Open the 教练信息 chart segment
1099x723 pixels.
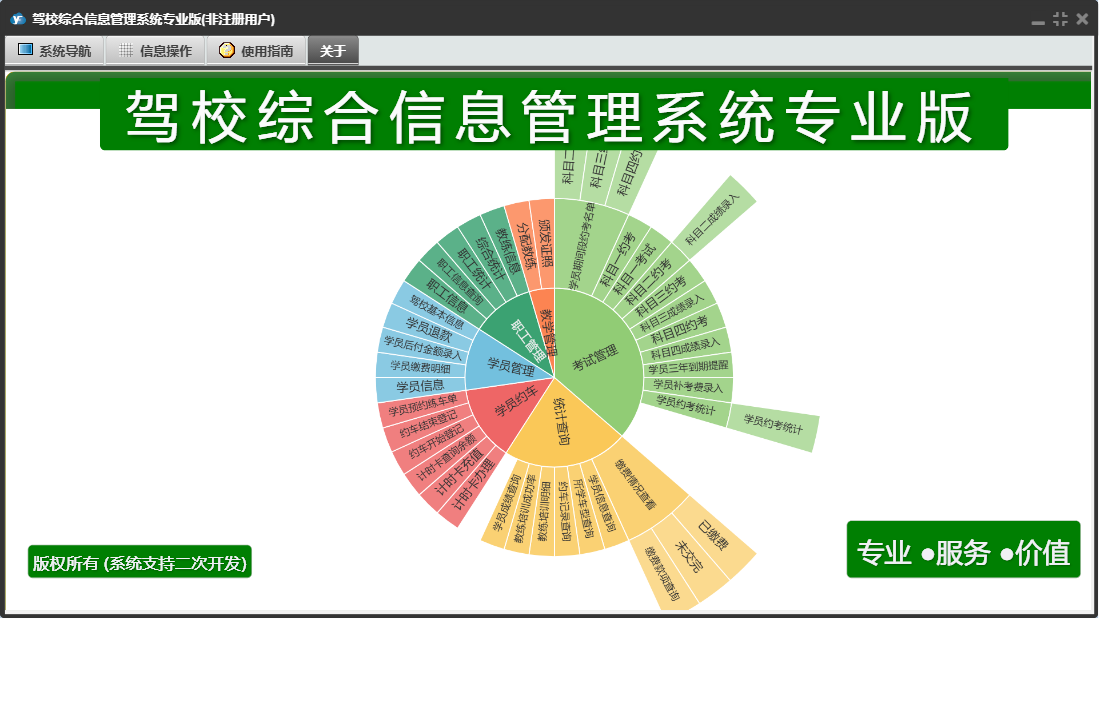tap(506, 252)
